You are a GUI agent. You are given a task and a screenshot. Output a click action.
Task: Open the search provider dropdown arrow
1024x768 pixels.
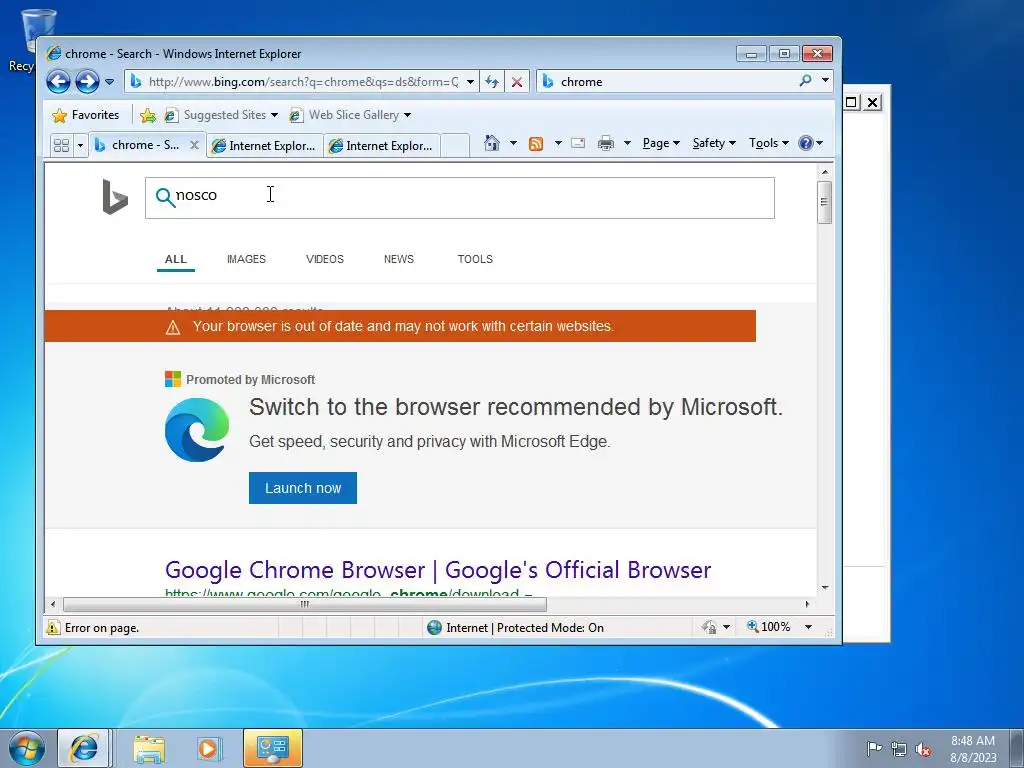tap(825, 80)
